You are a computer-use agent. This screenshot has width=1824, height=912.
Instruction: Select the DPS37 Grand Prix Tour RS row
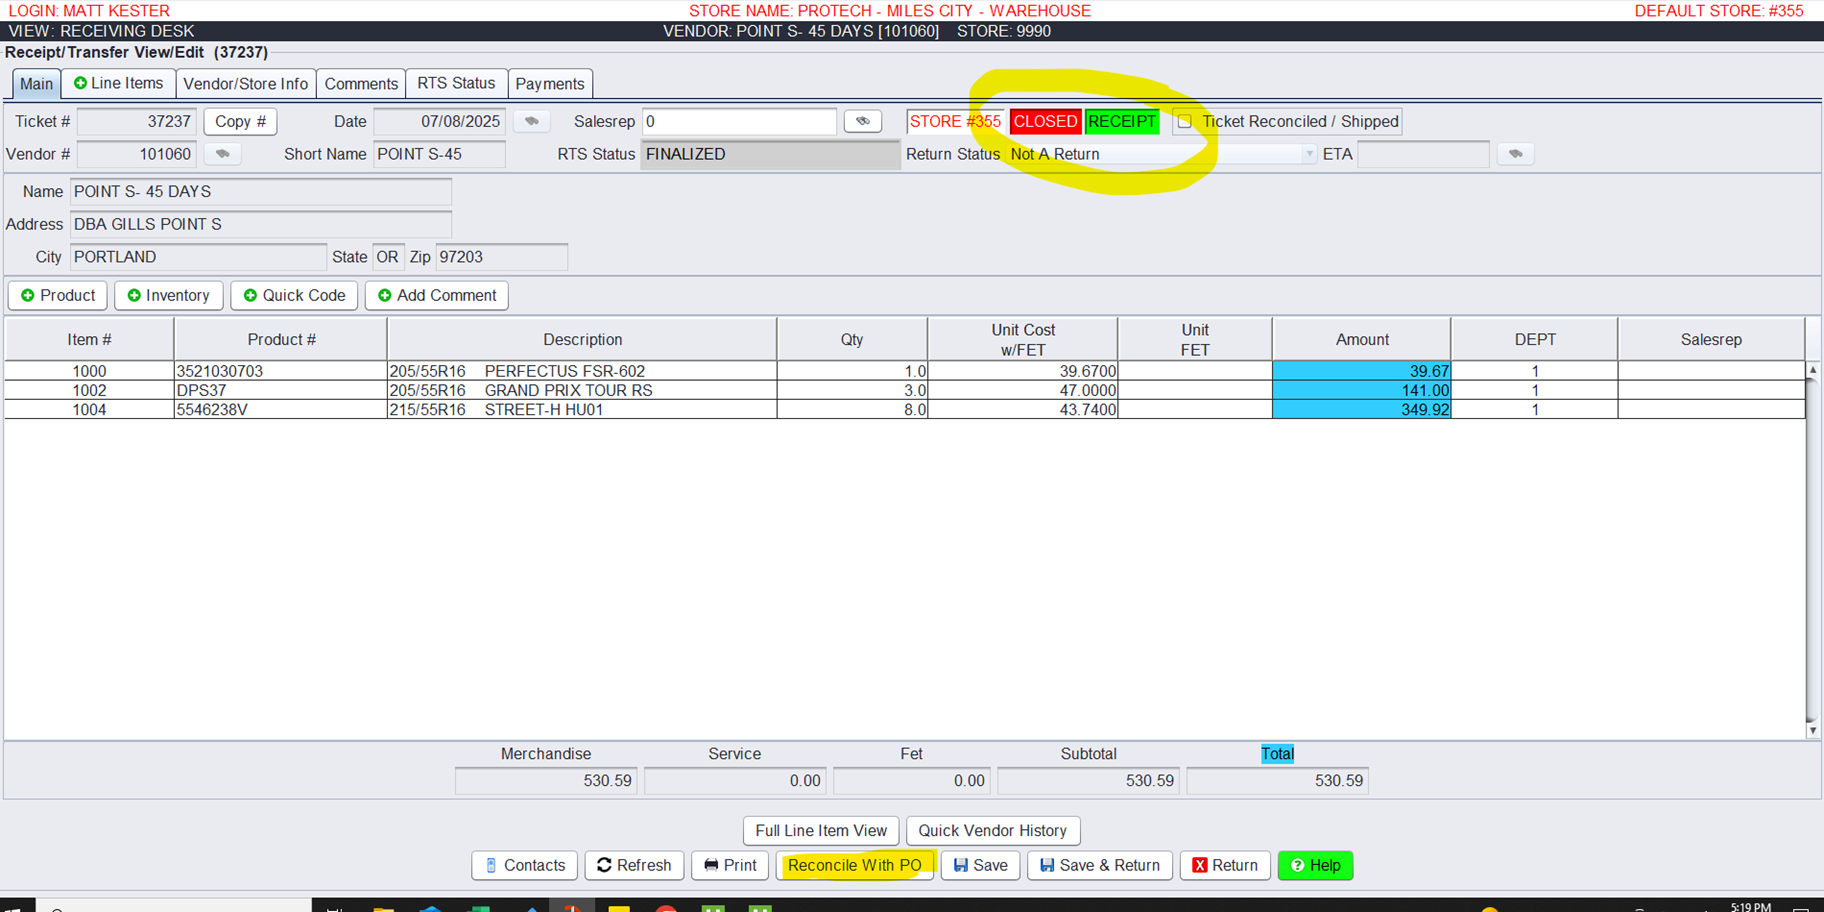click(580, 390)
